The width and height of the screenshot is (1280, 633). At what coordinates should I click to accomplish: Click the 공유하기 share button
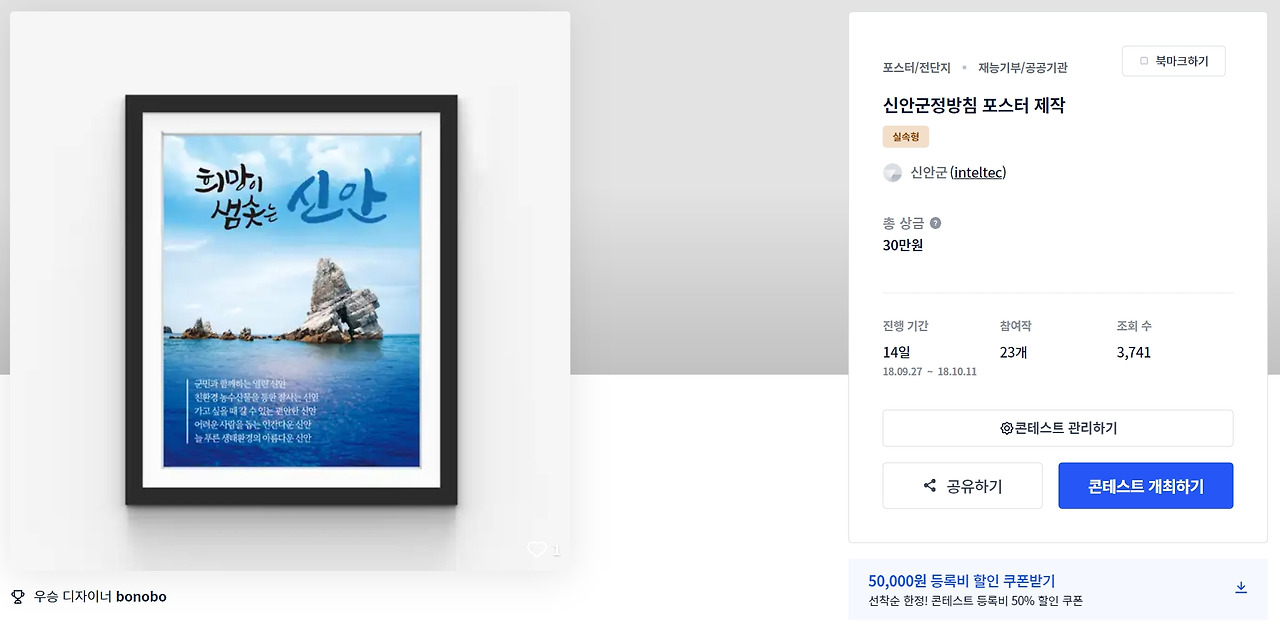[962, 486]
